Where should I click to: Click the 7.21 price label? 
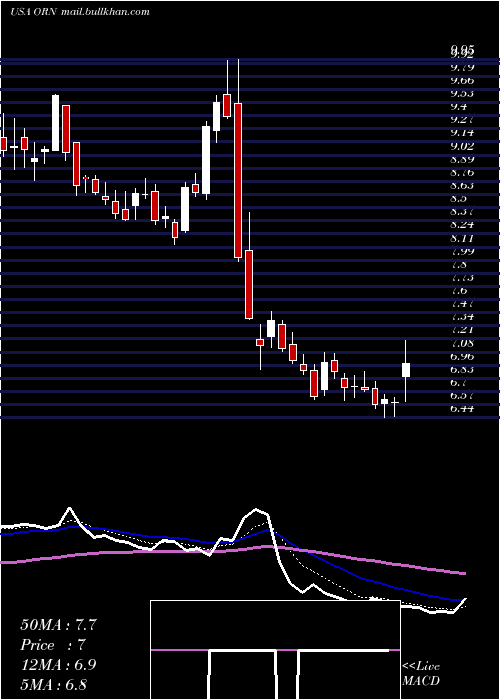click(x=462, y=330)
